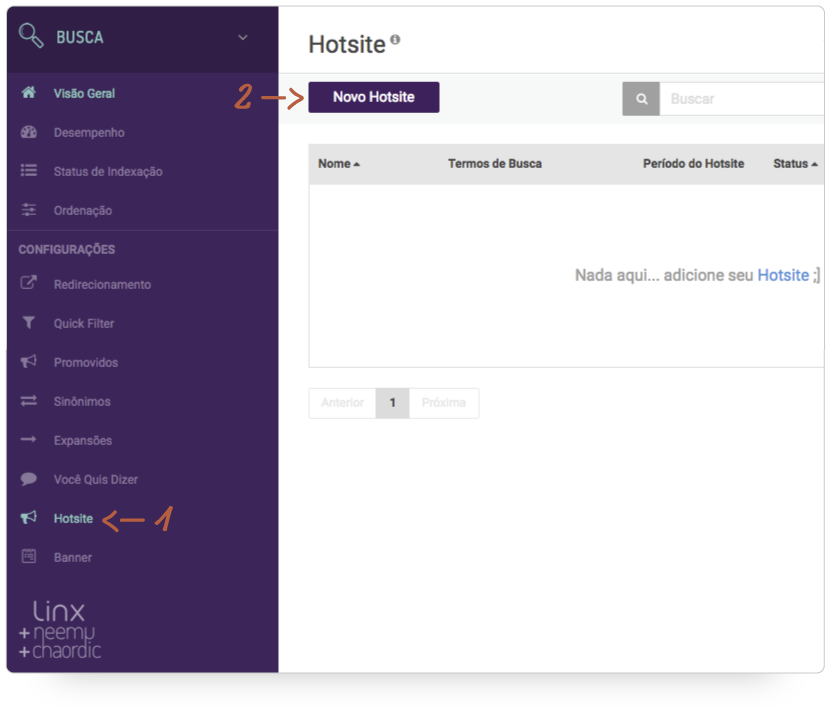This screenshot has width=831, height=721.
Task: Focus the Buscar search field
Action: 742,99
